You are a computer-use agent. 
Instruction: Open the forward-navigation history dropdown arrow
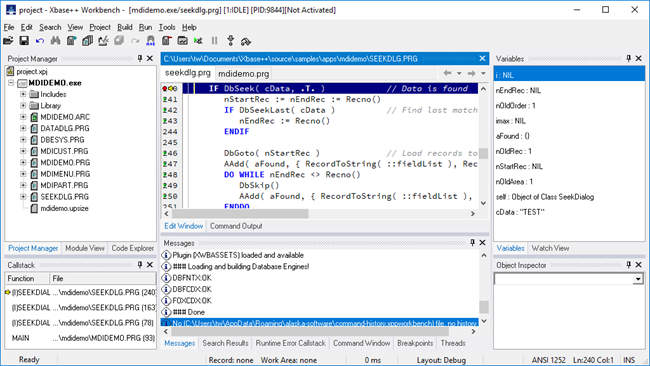(x=483, y=73)
